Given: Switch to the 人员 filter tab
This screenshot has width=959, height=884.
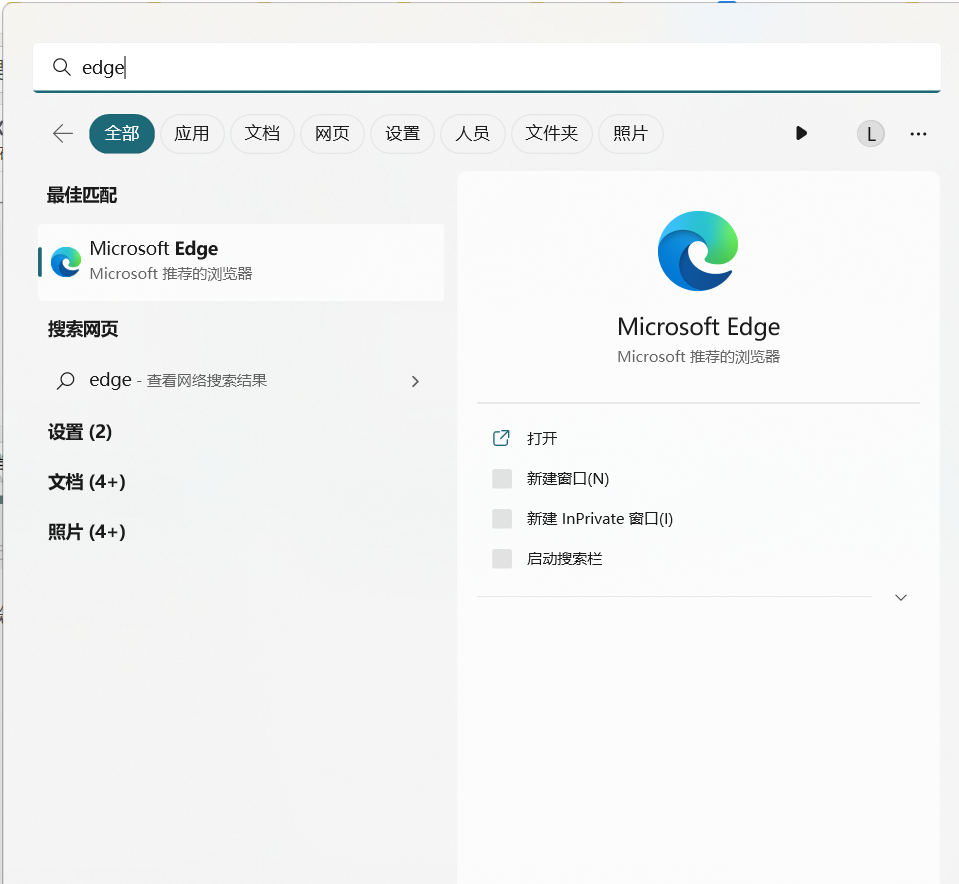Looking at the screenshot, I should (473, 133).
